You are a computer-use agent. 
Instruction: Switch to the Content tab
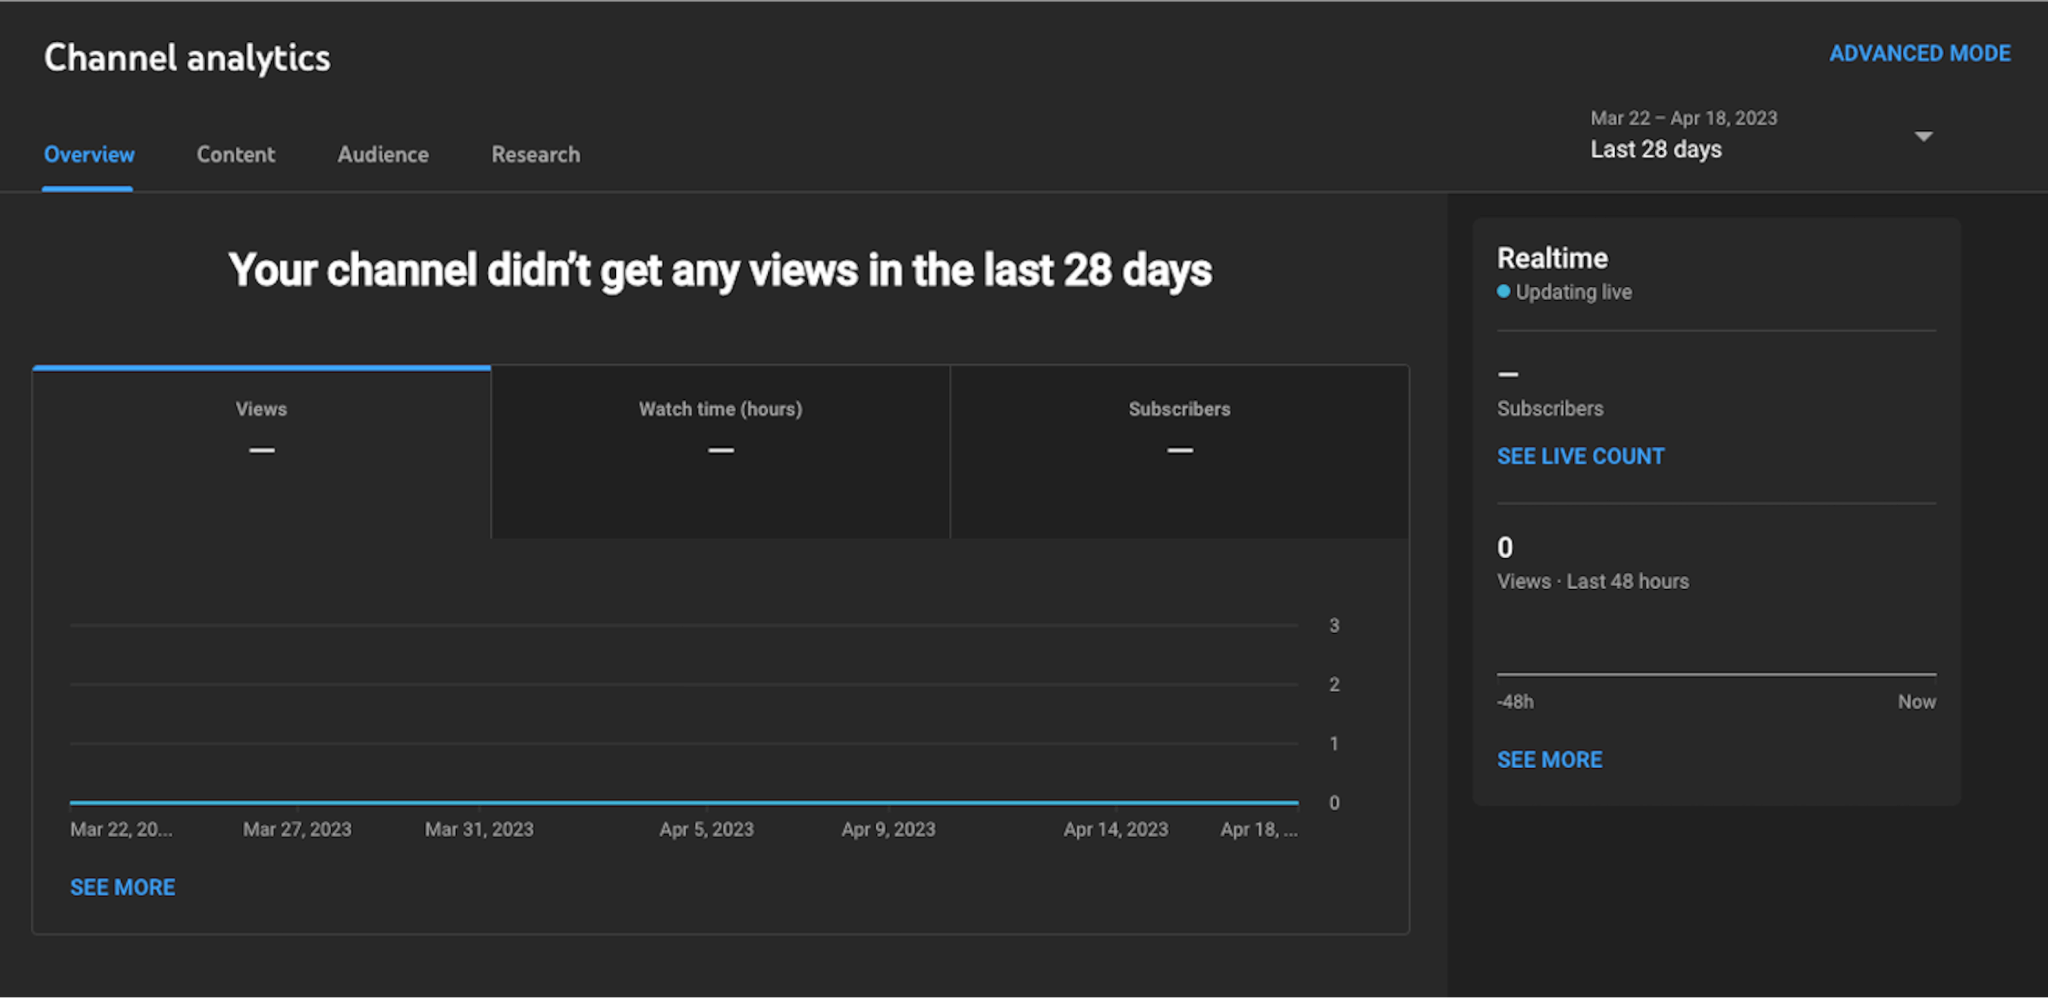236,154
